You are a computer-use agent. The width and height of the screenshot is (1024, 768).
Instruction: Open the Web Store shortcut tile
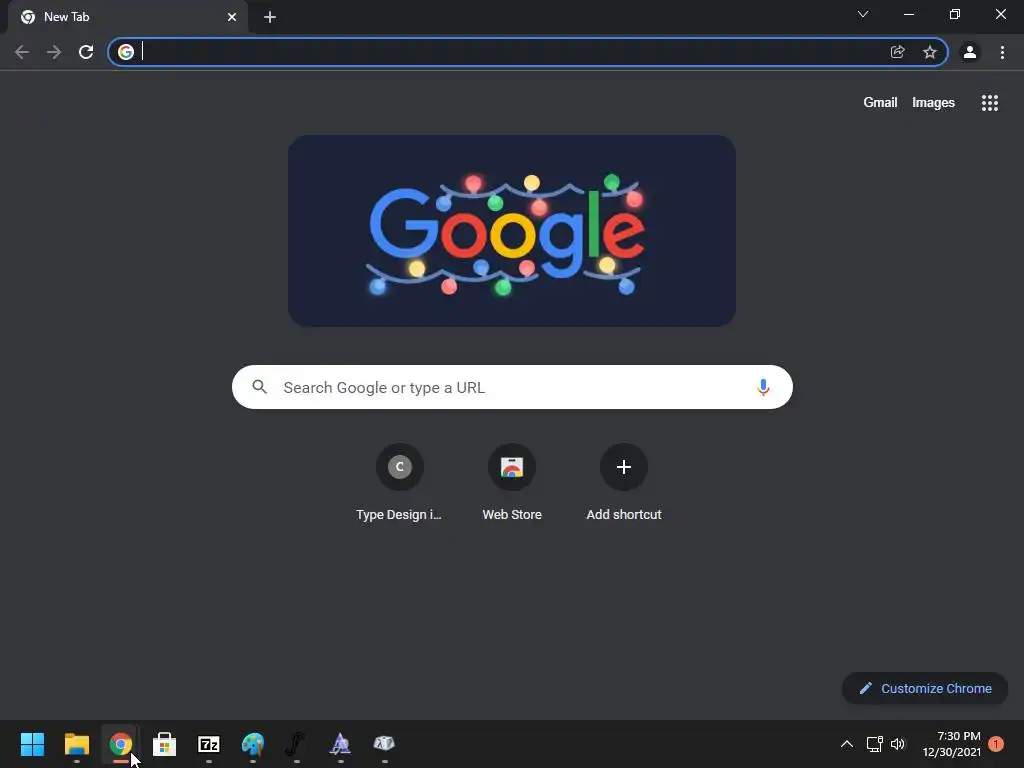tap(512, 483)
